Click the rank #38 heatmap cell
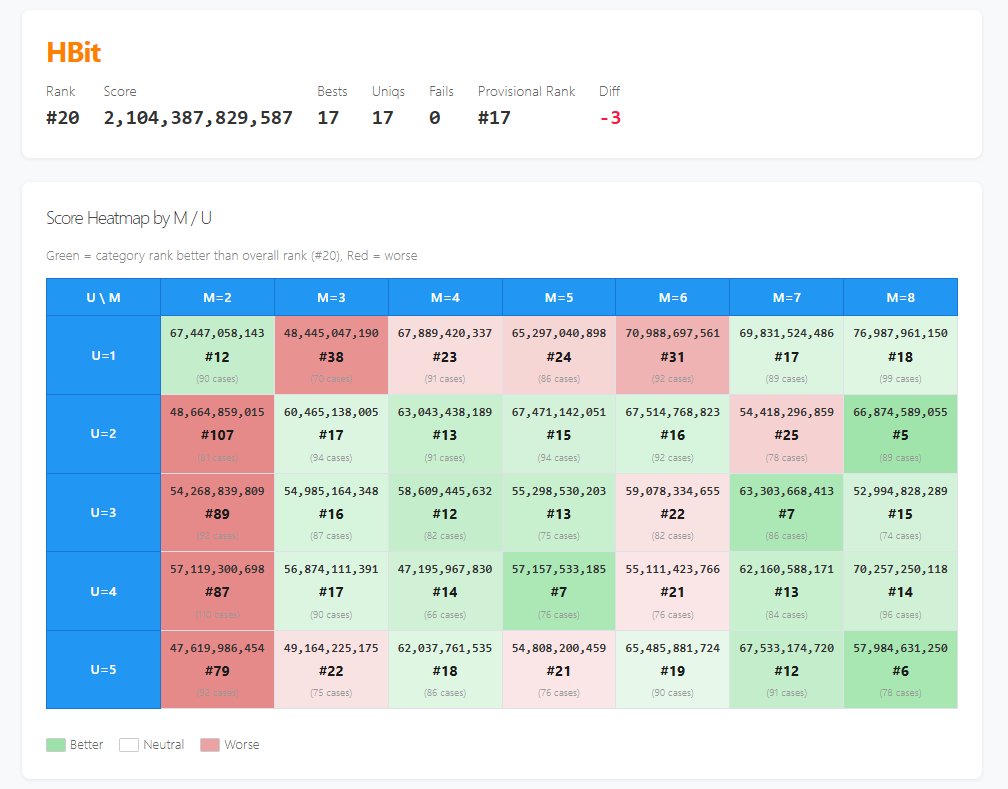 (331, 355)
